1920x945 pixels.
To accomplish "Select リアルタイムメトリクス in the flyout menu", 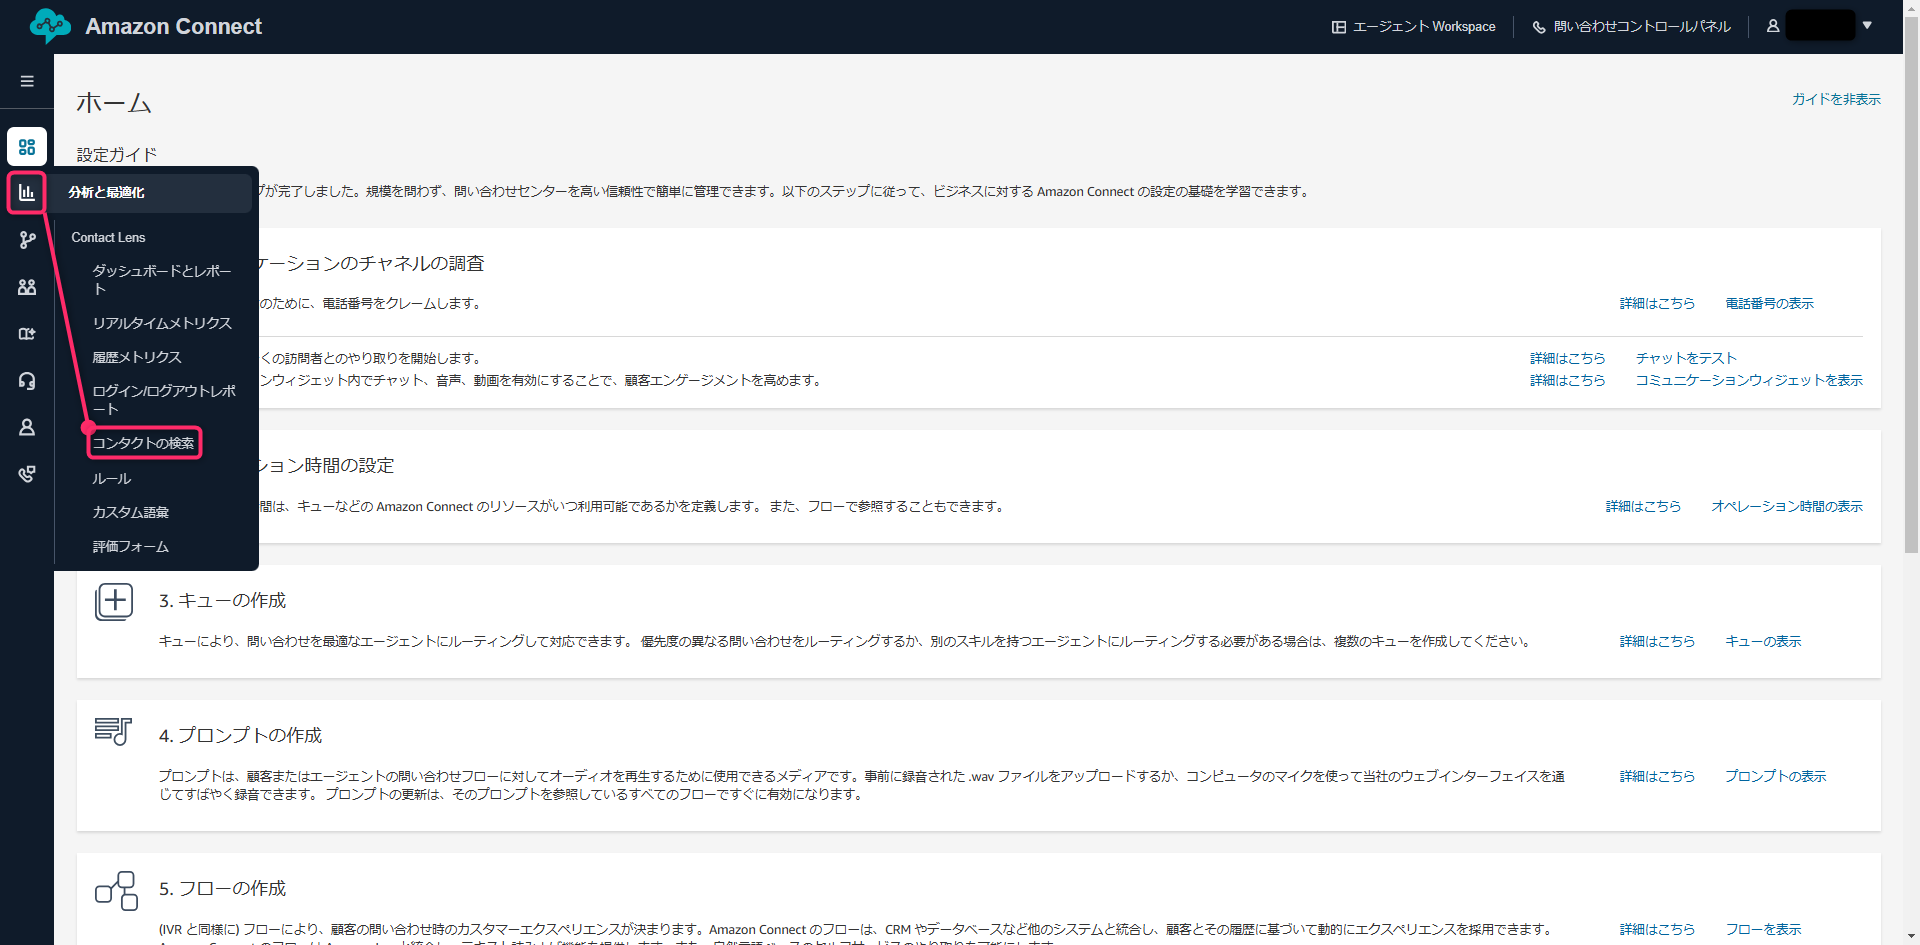I will [162, 323].
